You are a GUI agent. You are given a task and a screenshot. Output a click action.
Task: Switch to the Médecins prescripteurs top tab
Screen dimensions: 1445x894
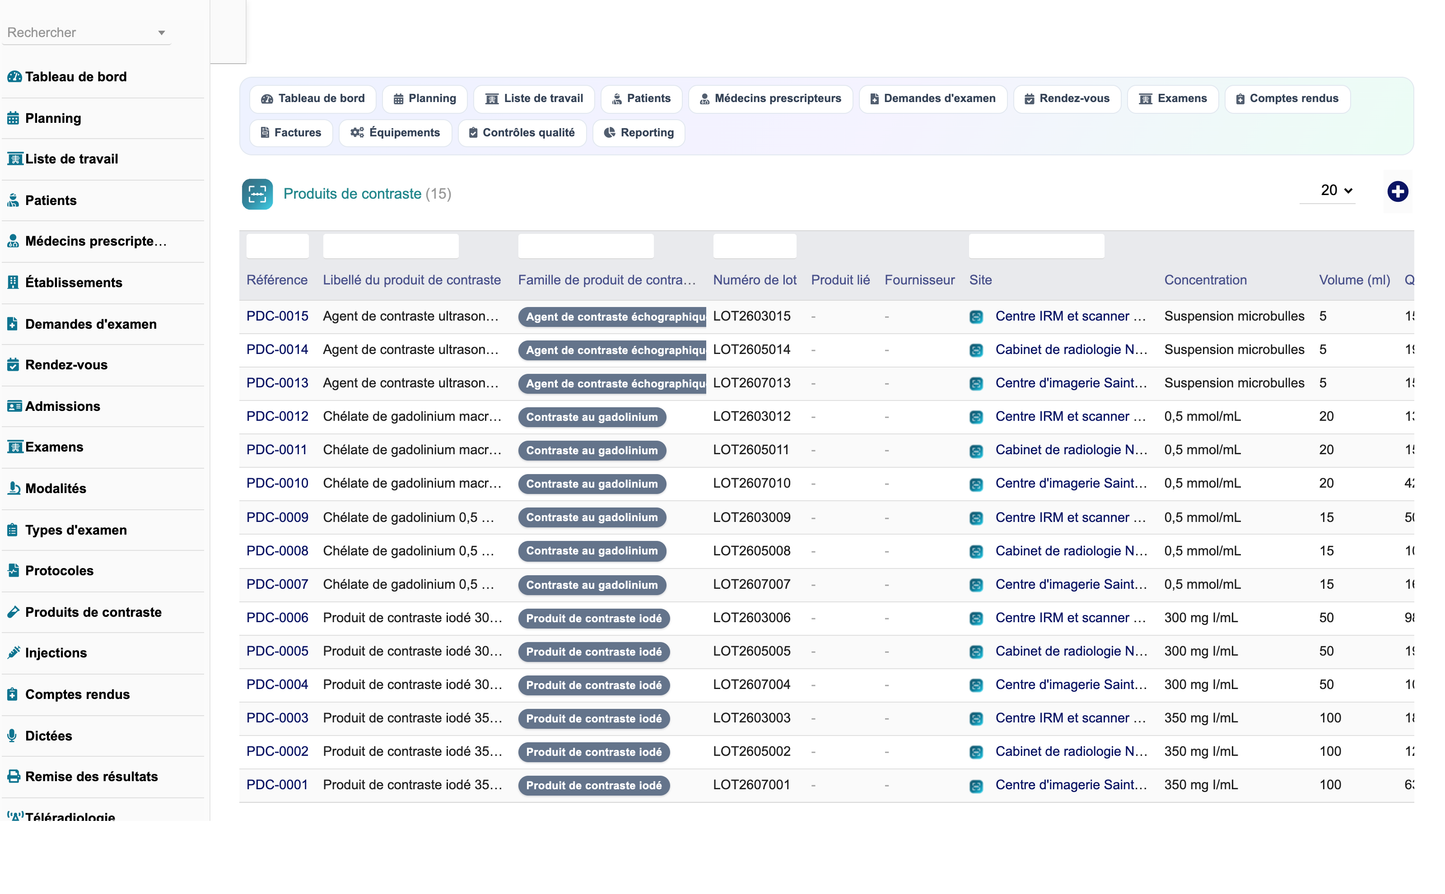770,99
